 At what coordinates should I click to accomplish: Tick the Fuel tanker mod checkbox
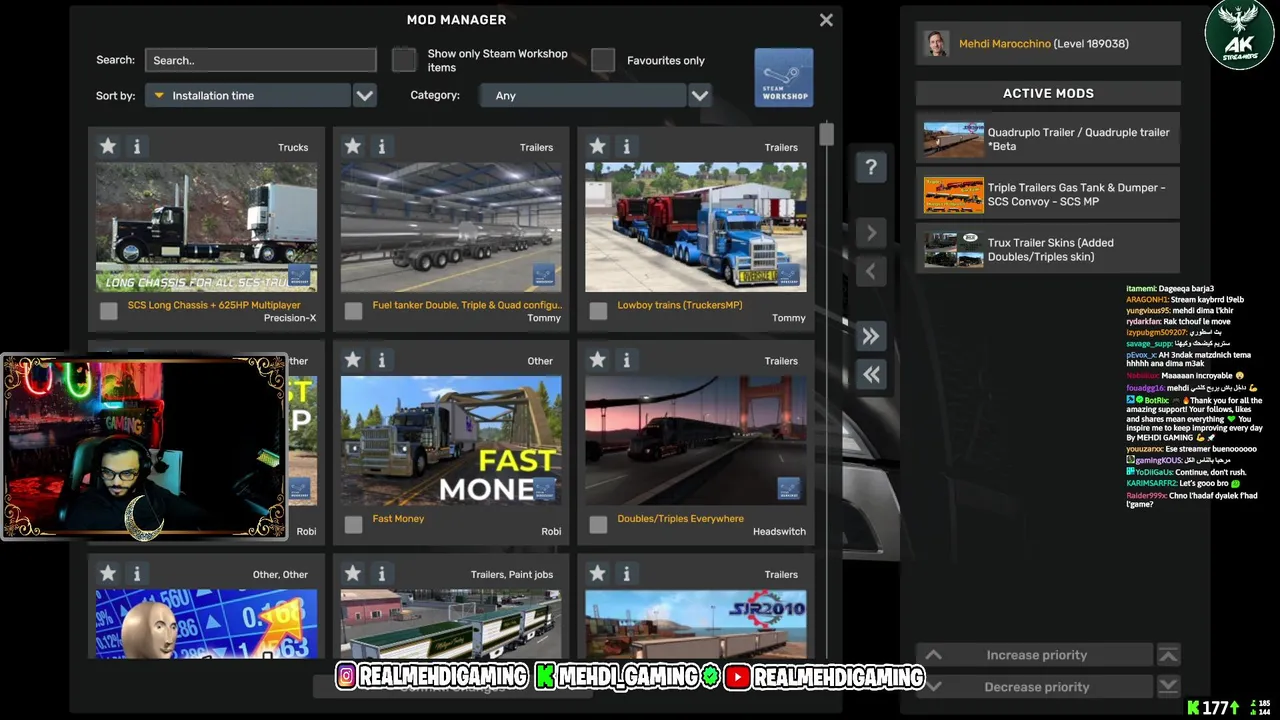click(353, 311)
